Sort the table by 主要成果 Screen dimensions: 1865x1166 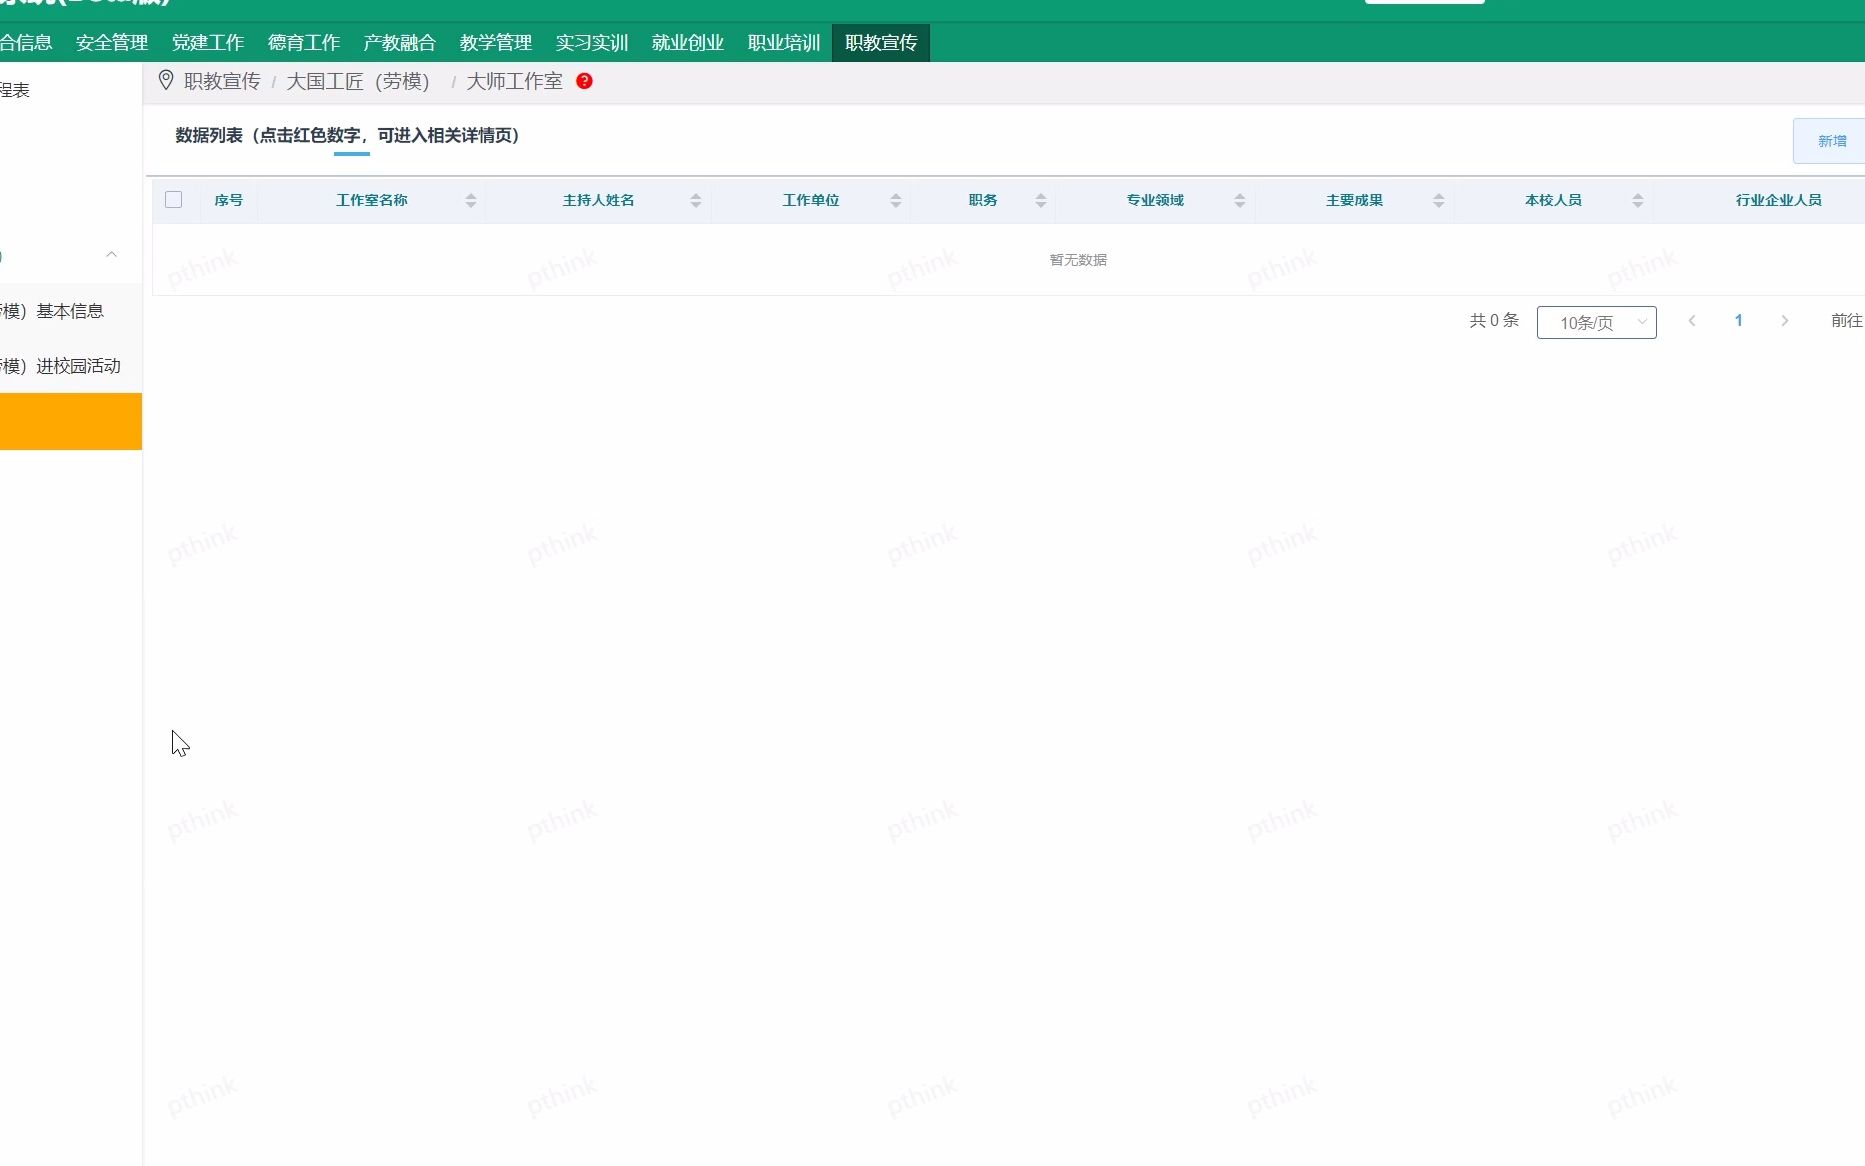pos(1439,200)
